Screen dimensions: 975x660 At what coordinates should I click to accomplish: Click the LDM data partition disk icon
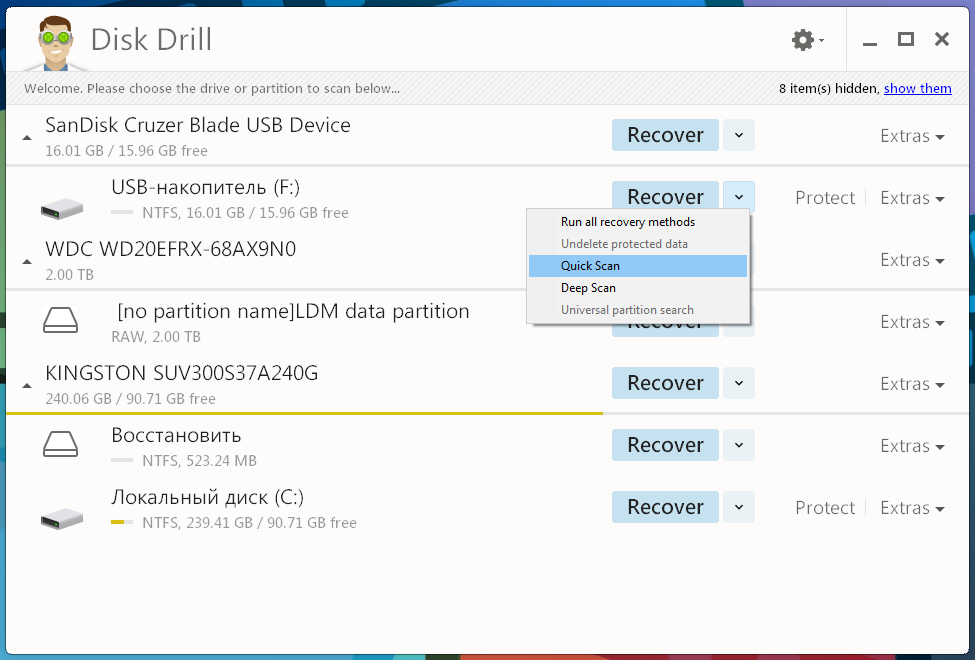(x=60, y=320)
